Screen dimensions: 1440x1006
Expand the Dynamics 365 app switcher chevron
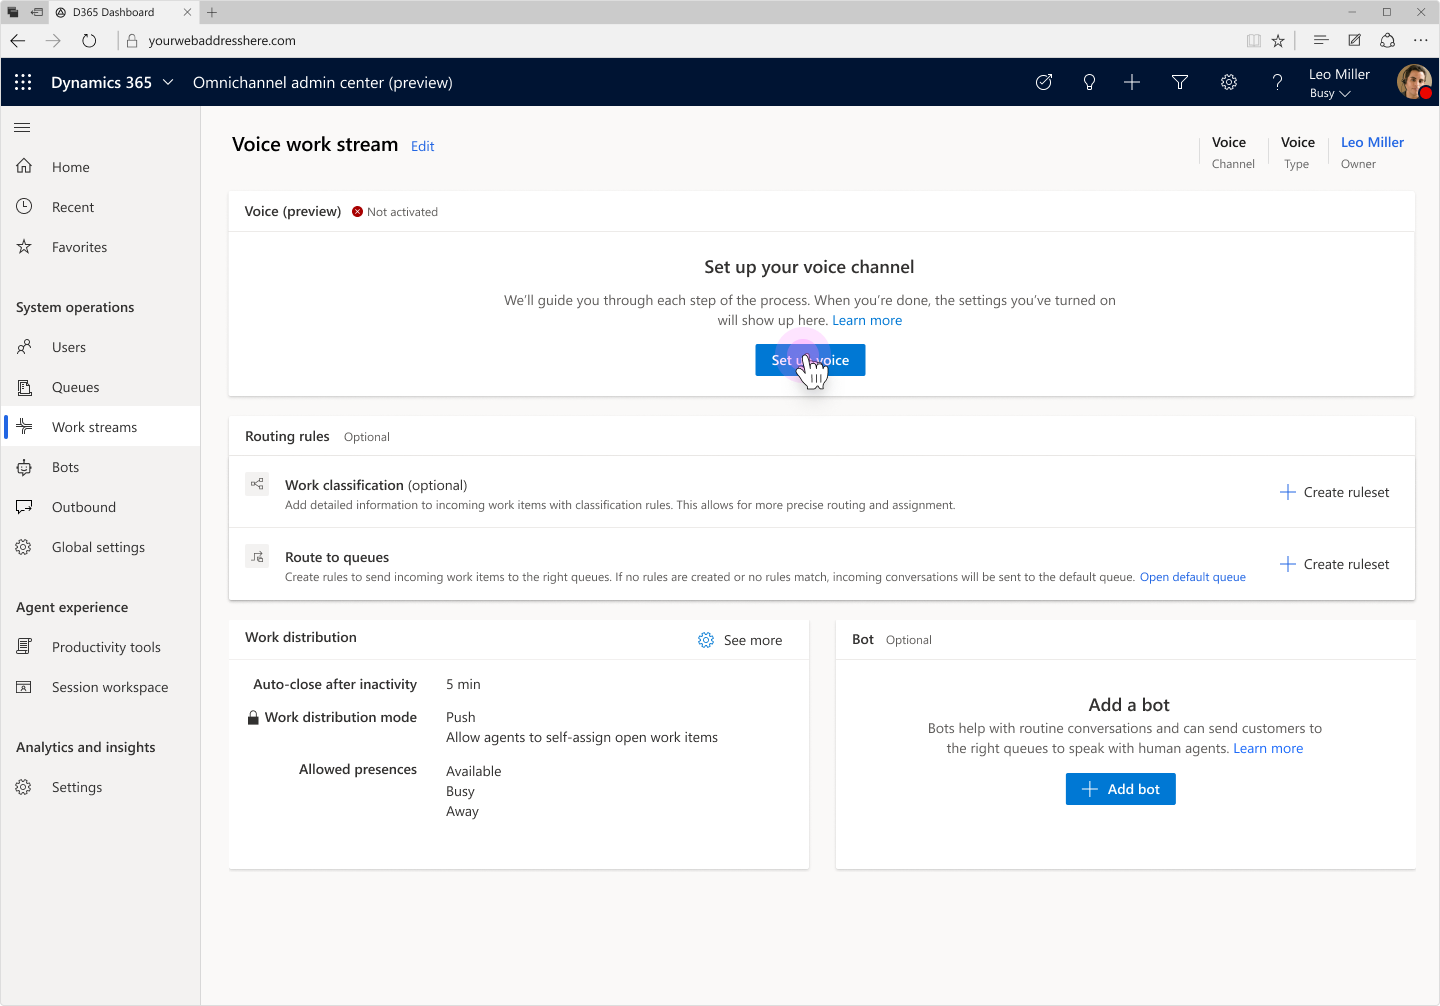coord(168,82)
